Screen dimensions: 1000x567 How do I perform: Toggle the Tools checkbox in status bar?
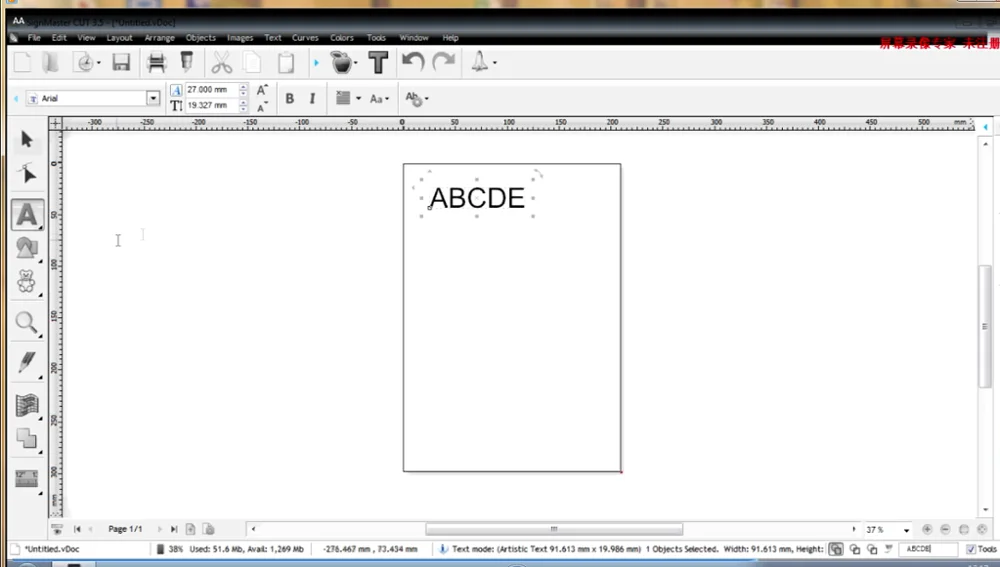pyautogui.click(x=971, y=549)
